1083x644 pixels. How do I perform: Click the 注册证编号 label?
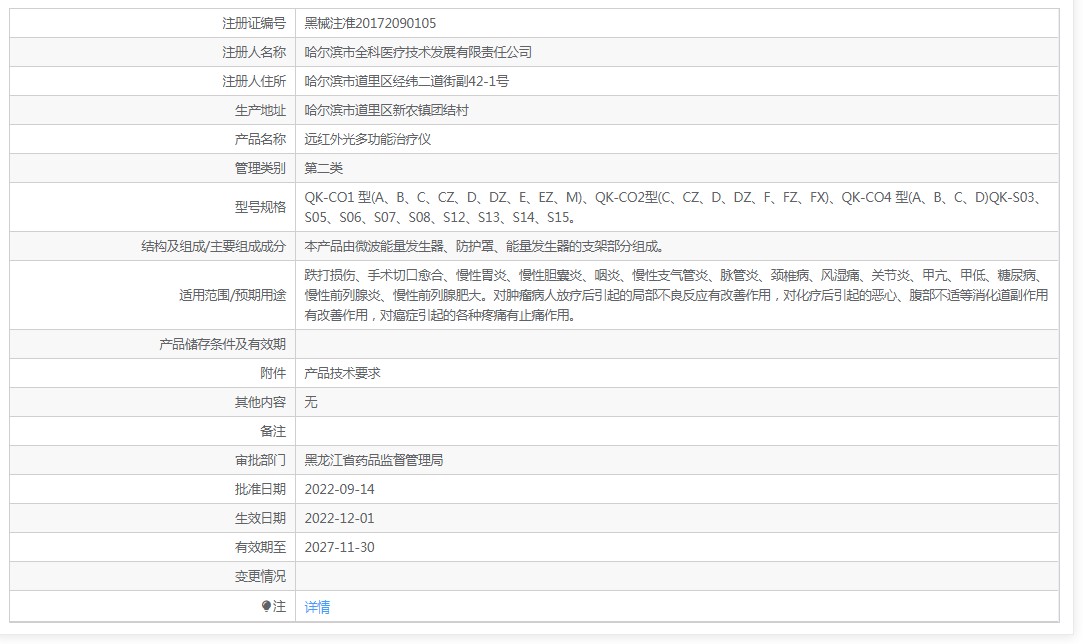pyautogui.click(x=253, y=23)
